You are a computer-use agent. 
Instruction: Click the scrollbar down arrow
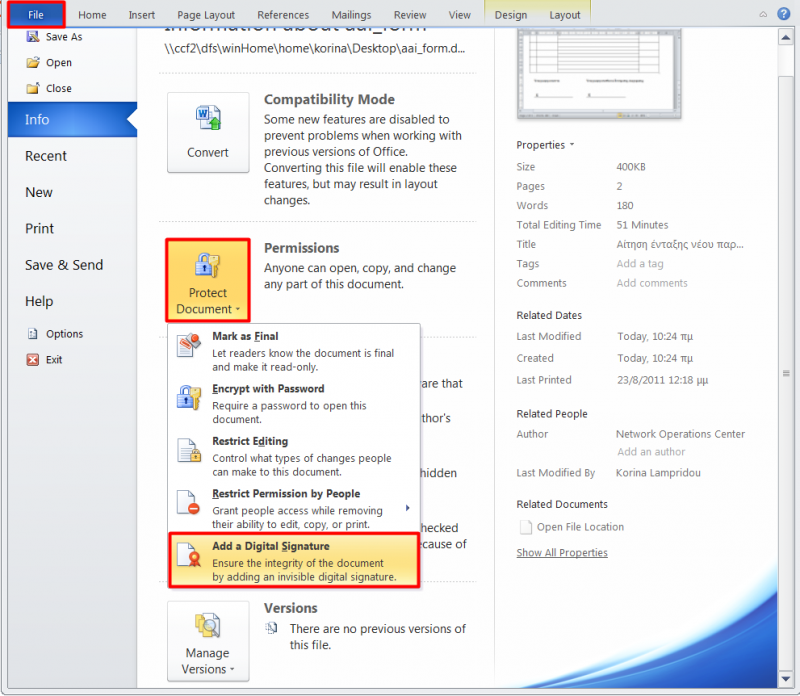click(786, 679)
